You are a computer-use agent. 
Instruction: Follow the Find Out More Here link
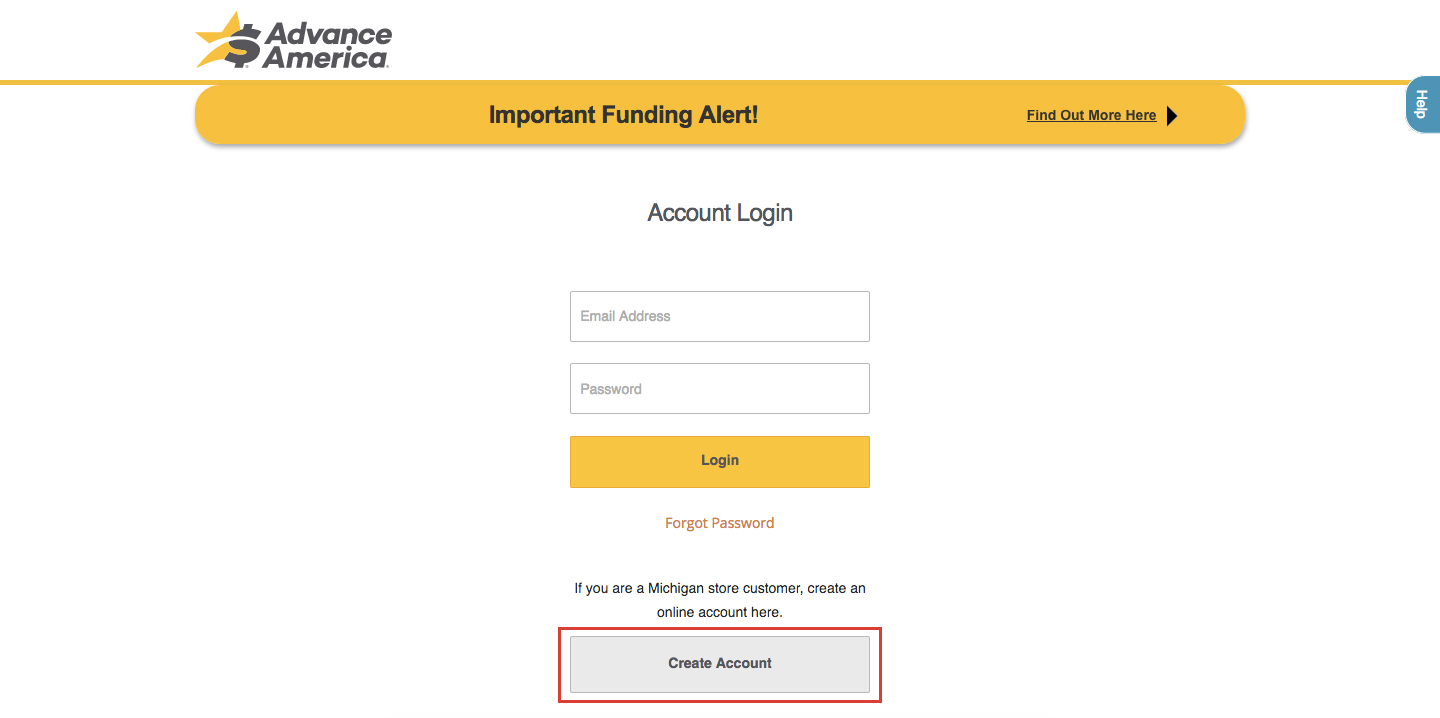[1091, 116]
